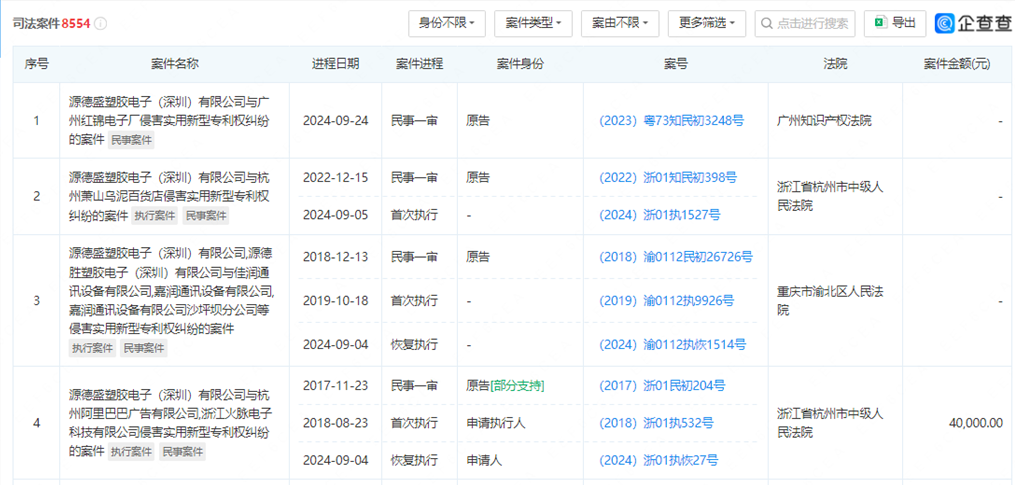Click the date 2017-11-23
Viewport: 1015px width, 485px height.
click(x=335, y=386)
